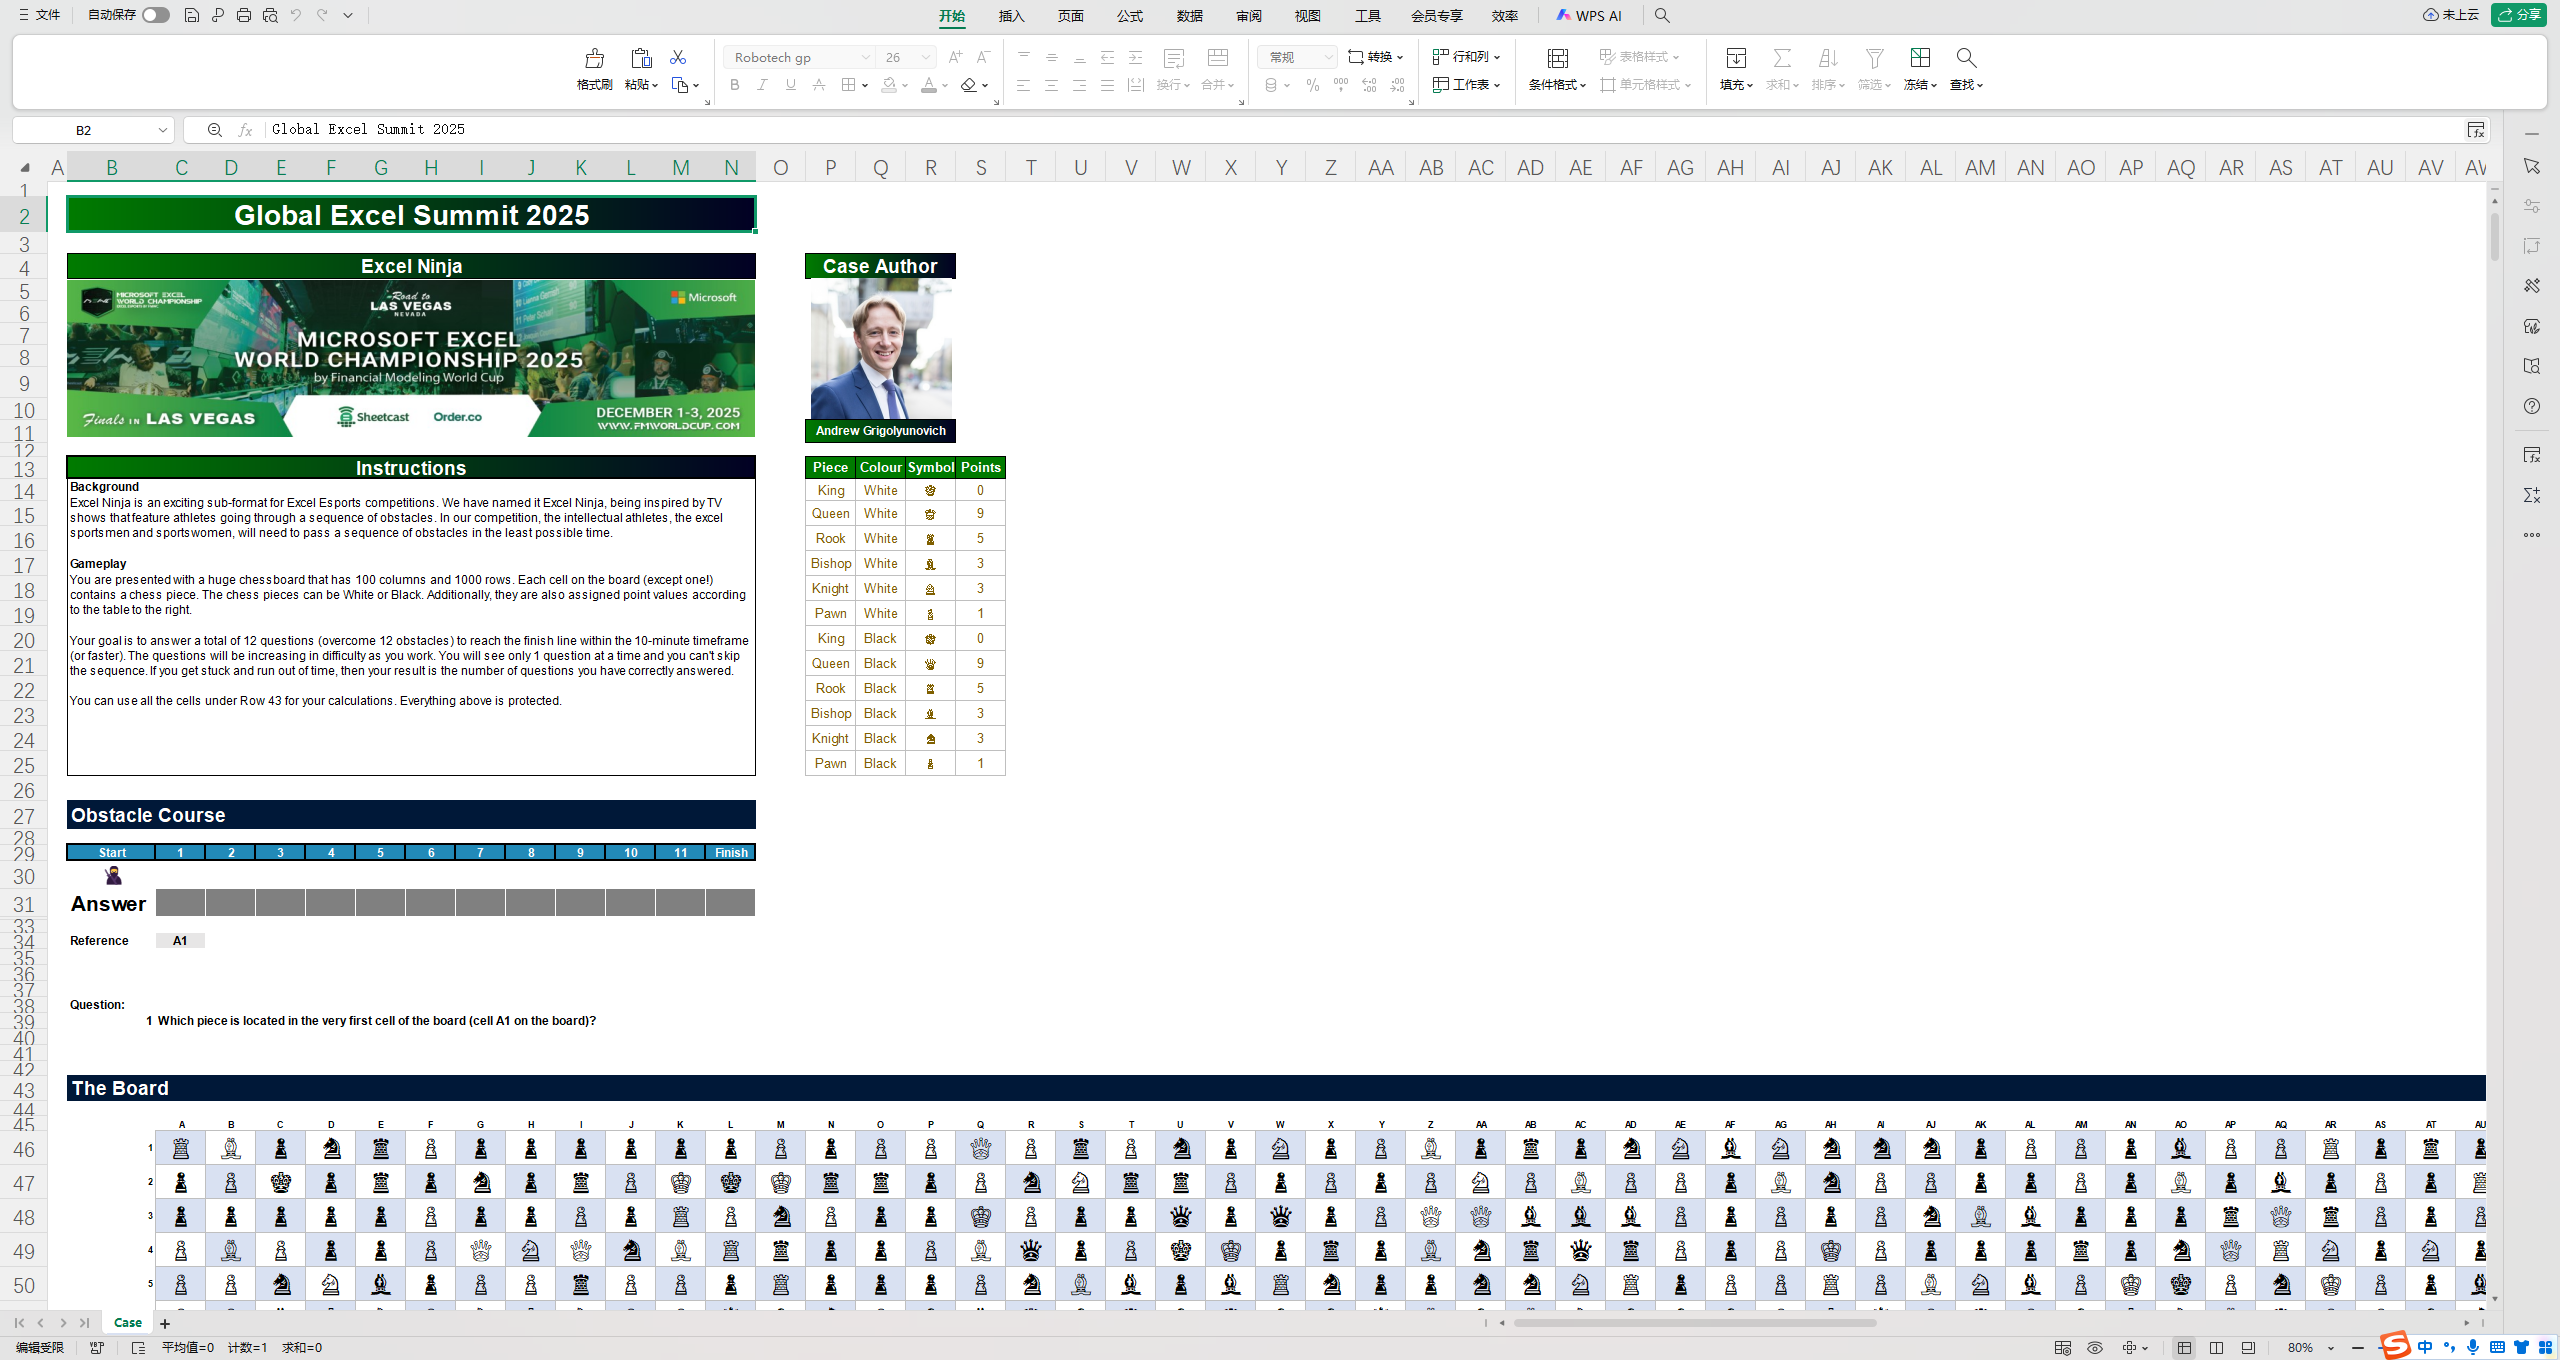
Task: Open the Name Box dropdown arrow
Action: [x=162, y=130]
